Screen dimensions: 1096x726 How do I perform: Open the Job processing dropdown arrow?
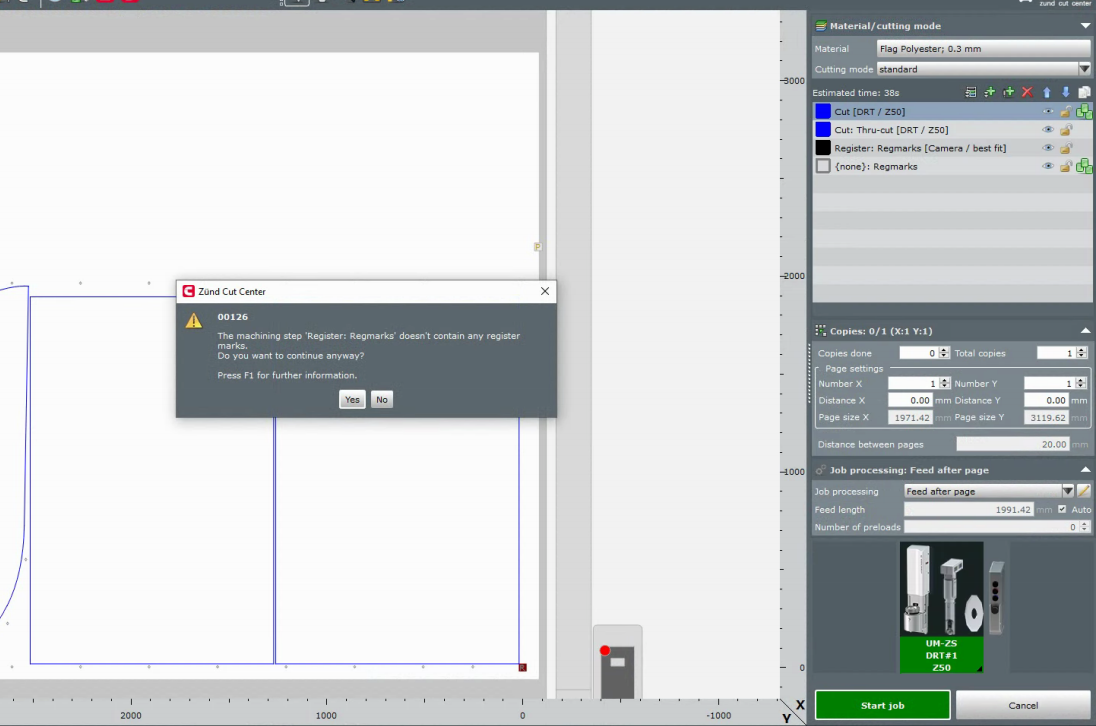[1067, 491]
